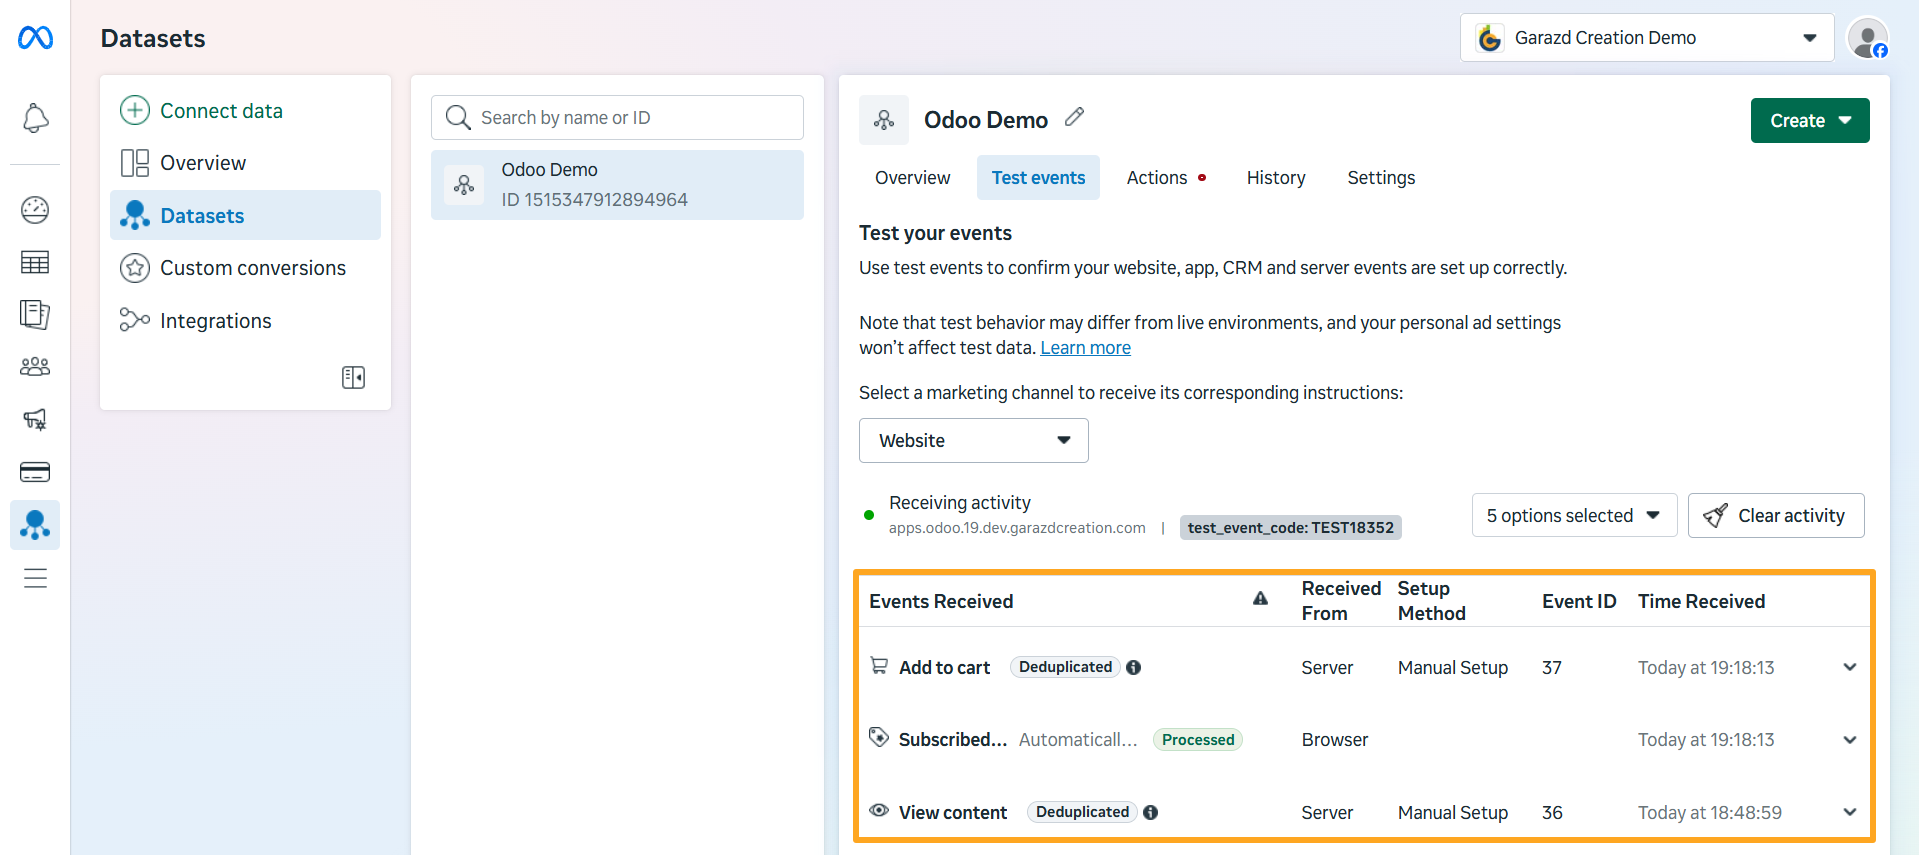Click the Deduplicated badge on Add to cart

(1065, 667)
